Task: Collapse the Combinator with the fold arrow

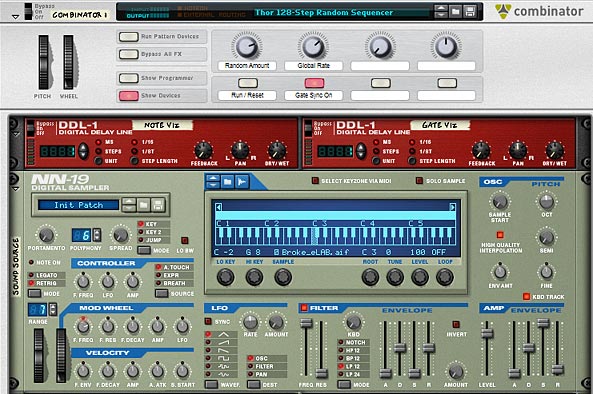Action: [x=16, y=17]
